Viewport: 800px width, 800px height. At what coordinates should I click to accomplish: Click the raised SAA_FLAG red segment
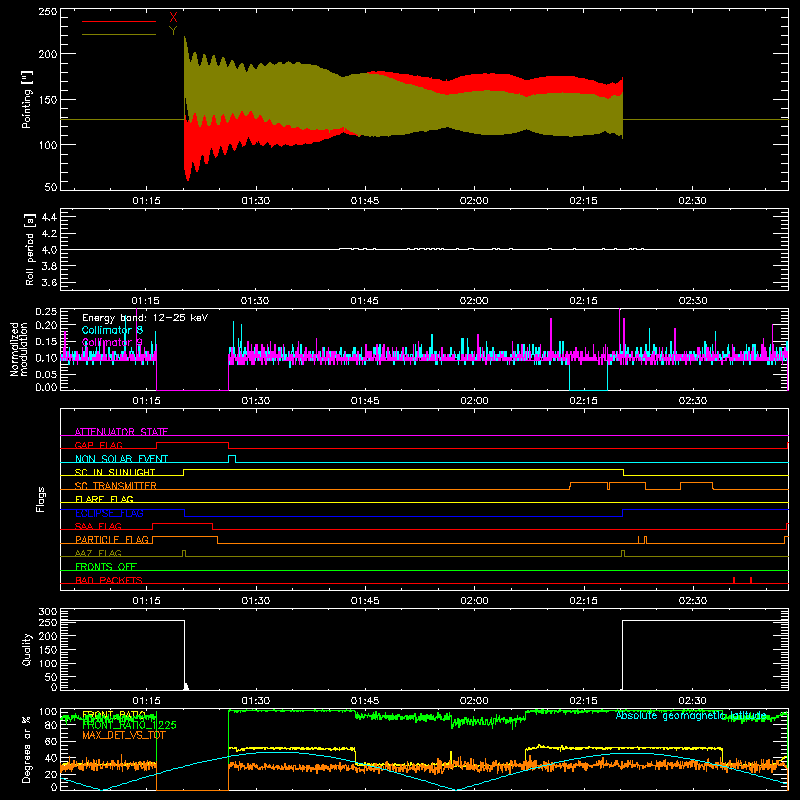[183, 524]
